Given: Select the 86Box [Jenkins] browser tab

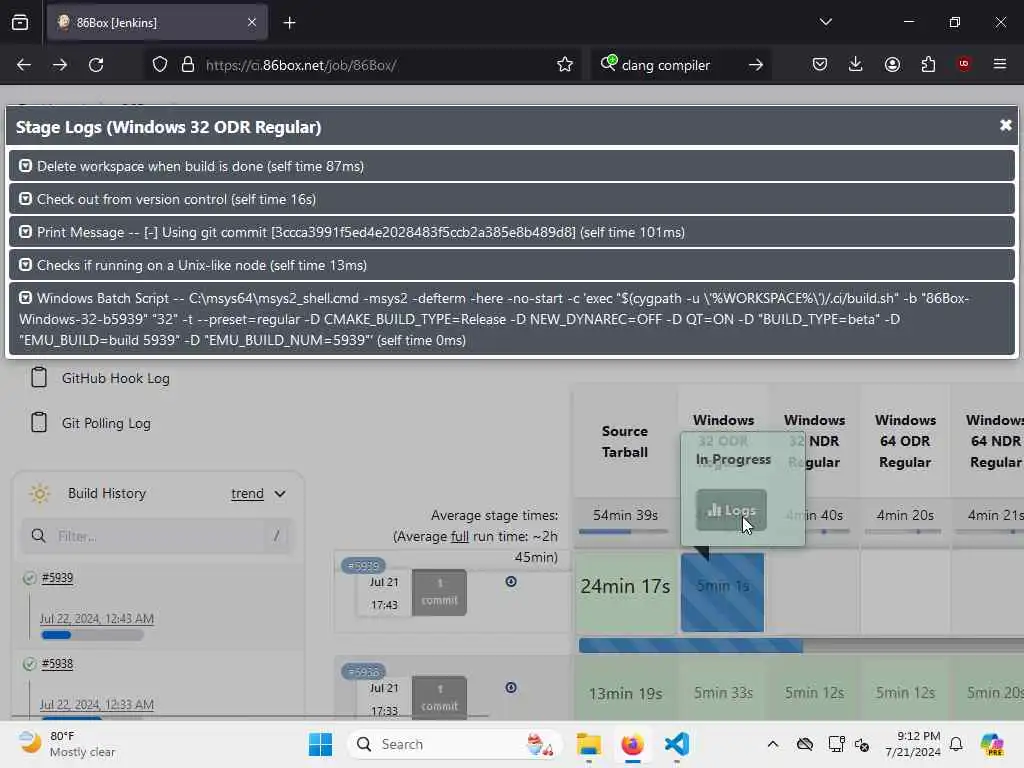Looking at the screenshot, I should pos(157,22).
